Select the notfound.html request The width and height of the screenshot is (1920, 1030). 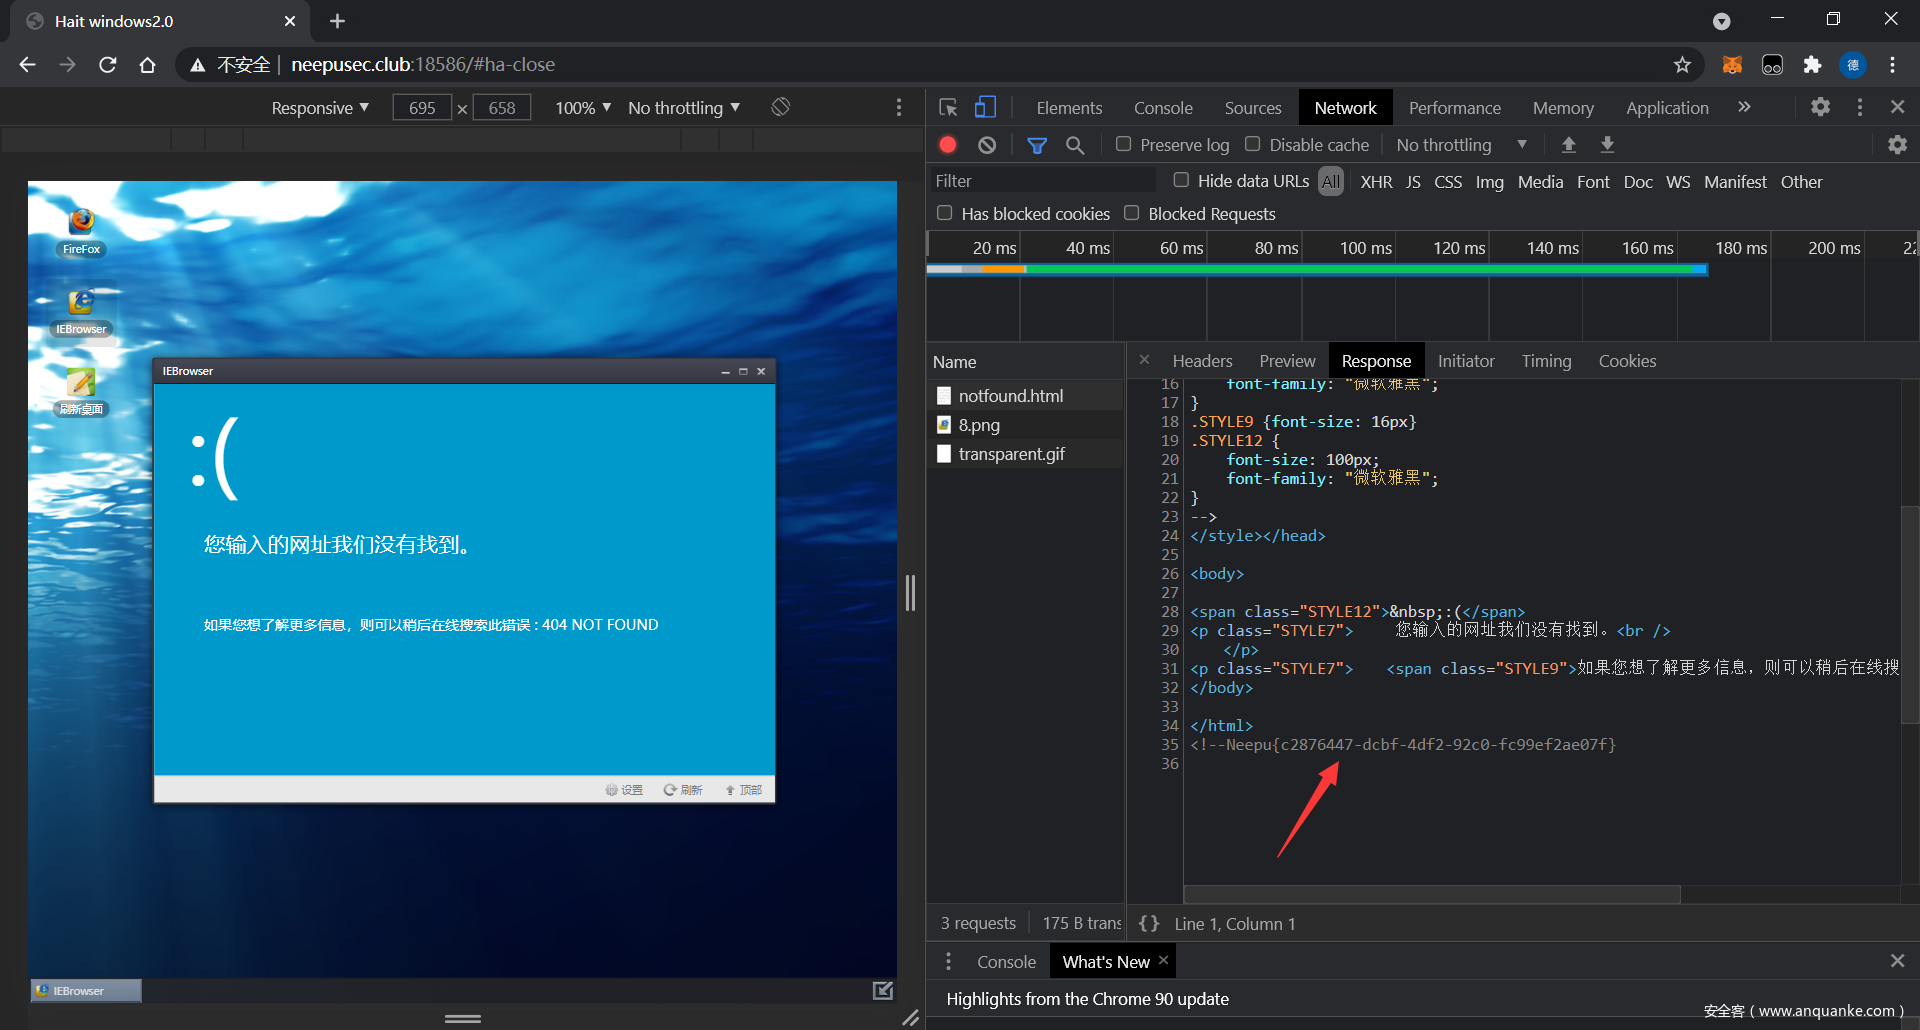[1010, 396]
